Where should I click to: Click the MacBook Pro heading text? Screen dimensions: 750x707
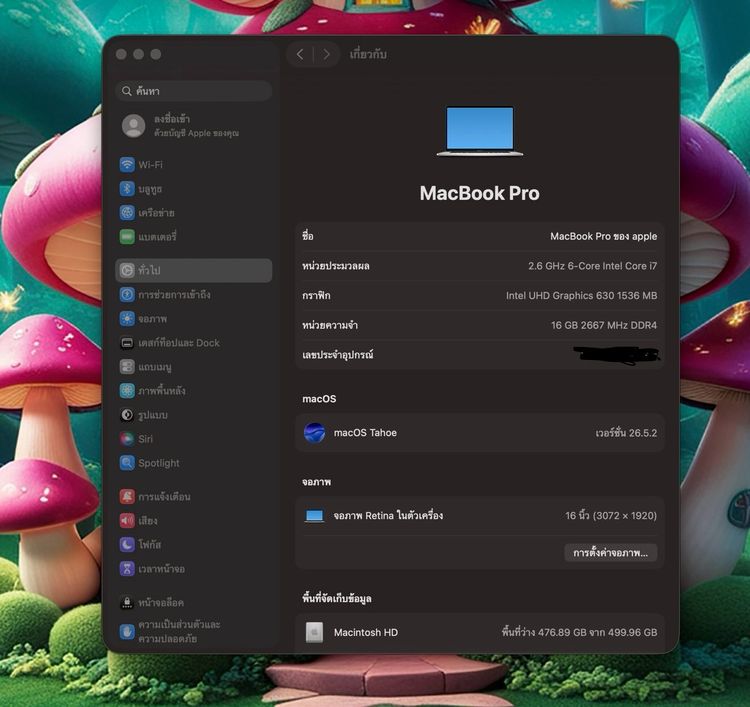tap(479, 193)
